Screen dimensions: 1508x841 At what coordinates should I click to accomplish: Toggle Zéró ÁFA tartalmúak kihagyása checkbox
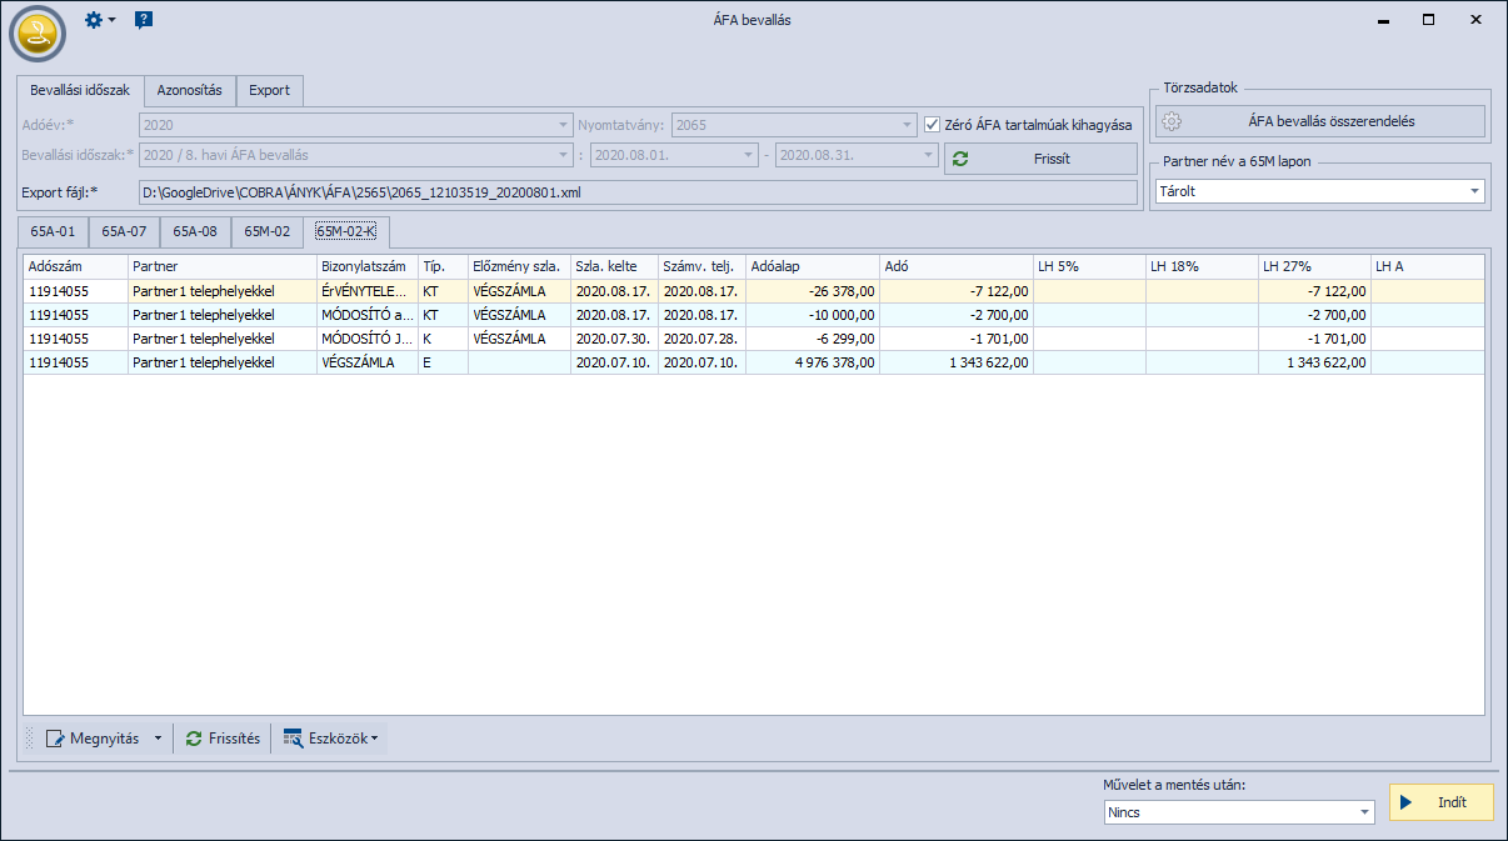(932, 125)
